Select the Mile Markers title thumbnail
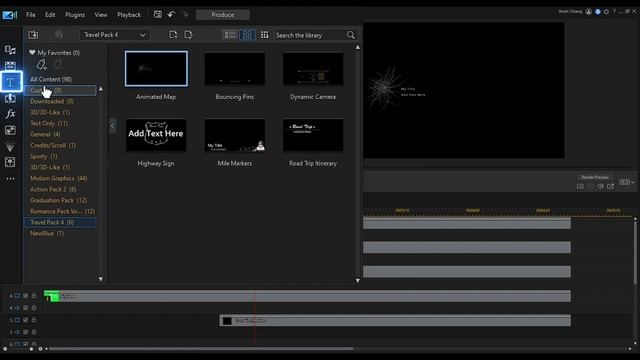The height and width of the screenshot is (360, 640). pyautogui.click(x=235, y=135)
